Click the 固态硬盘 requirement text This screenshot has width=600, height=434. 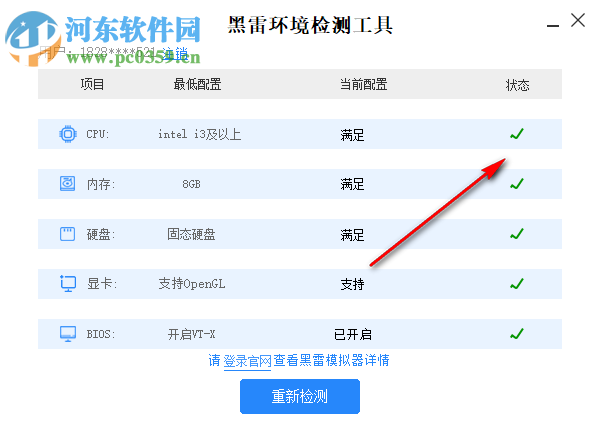[x=191, y=234]
